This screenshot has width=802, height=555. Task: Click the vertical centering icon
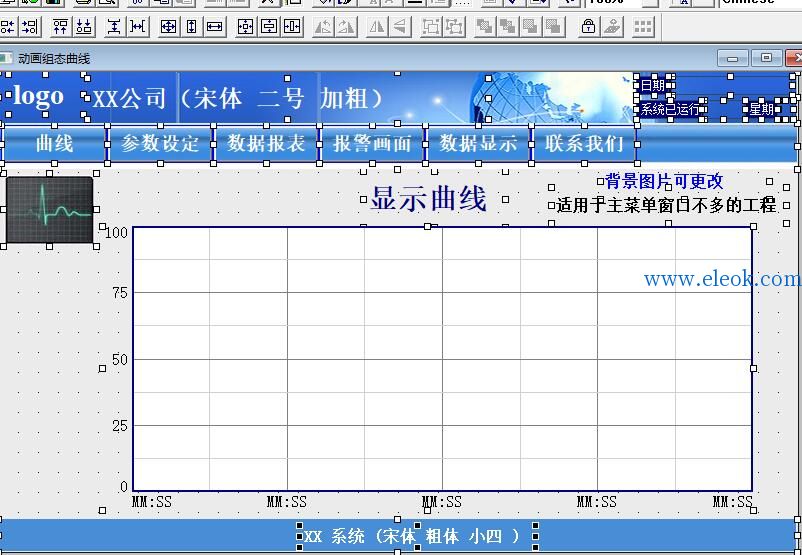[x=269, y=27]
